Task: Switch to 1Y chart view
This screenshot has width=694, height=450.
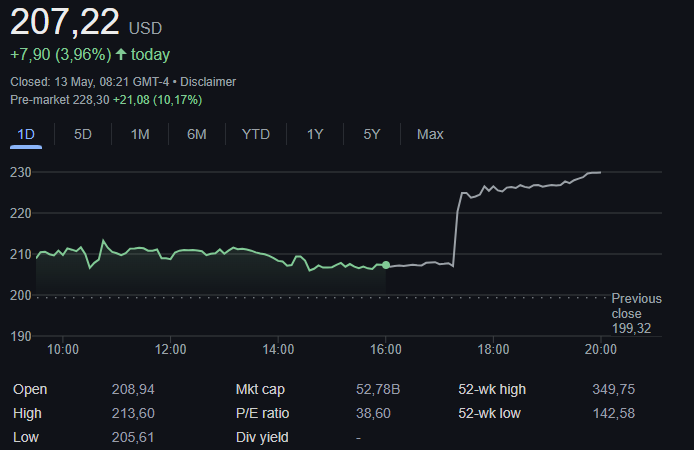Action: [x=315, y=134]
